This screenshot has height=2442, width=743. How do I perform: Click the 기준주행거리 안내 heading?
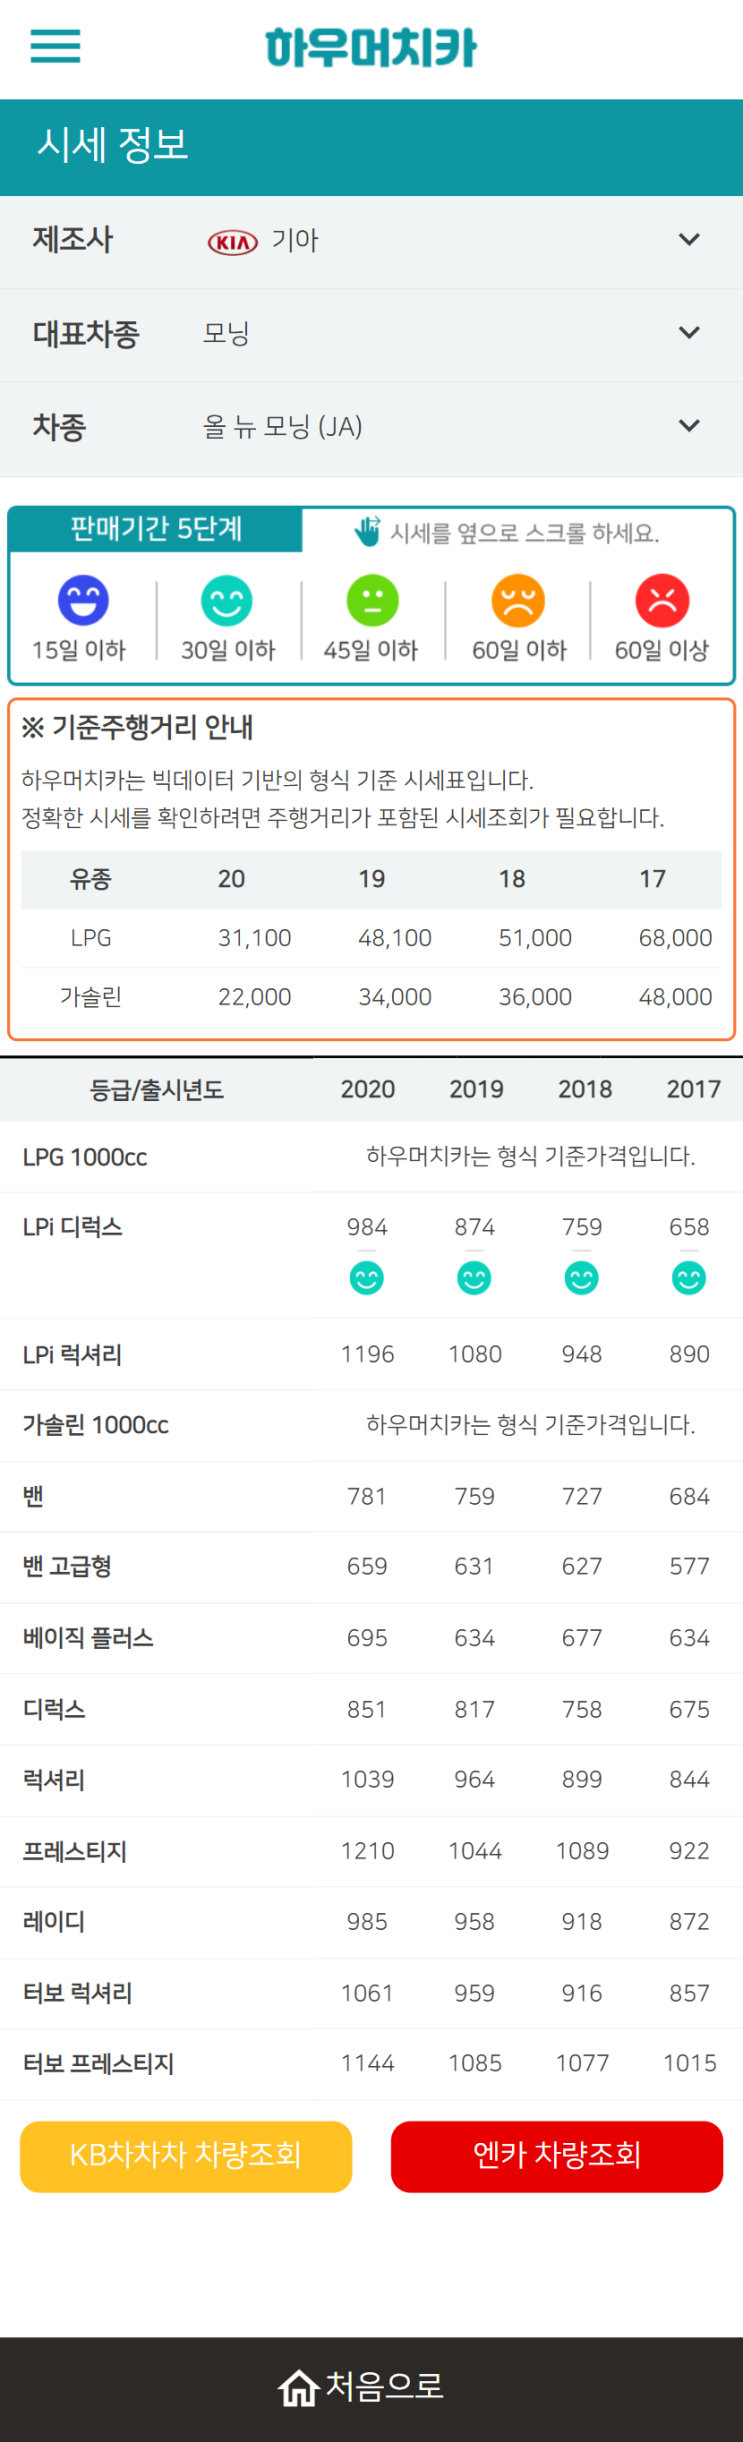point(137,727)
